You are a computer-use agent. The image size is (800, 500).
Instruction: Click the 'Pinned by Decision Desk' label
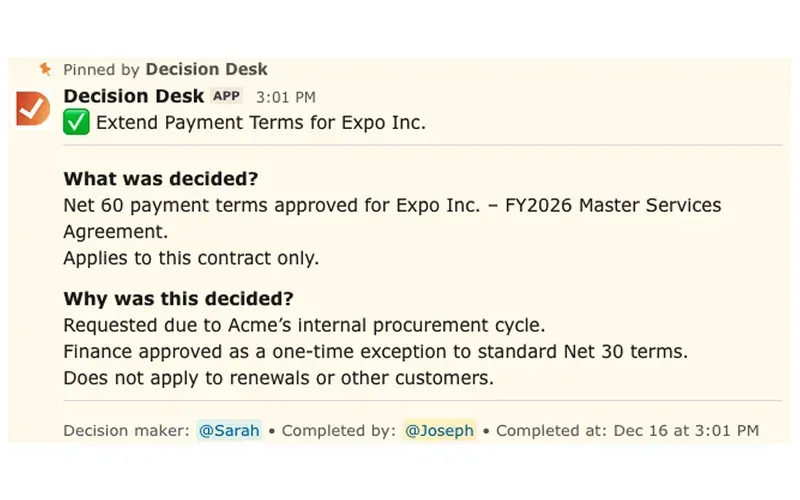[165, 69]
